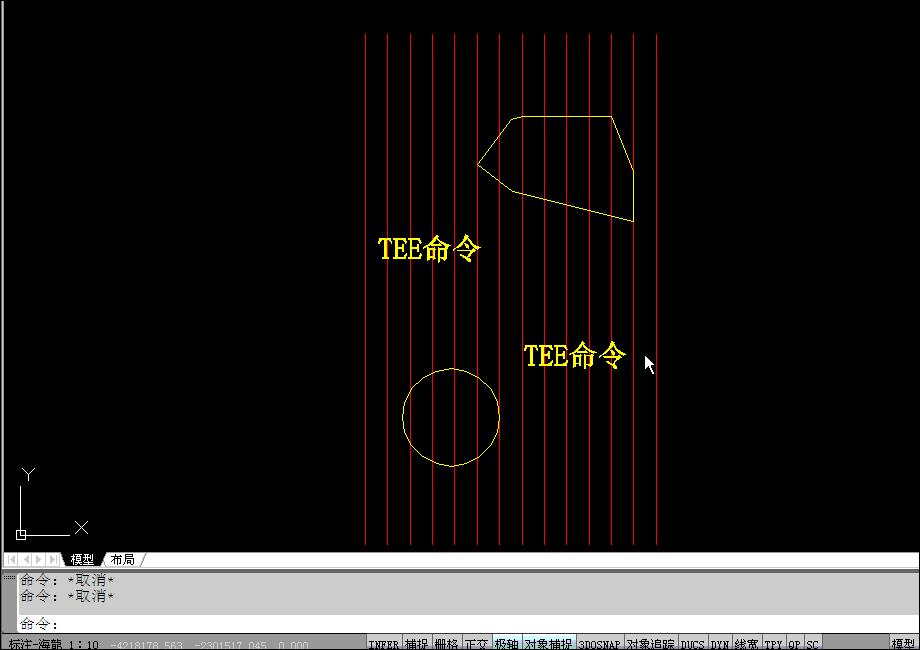Turn on 正交 ortho mode

(477, 644)
